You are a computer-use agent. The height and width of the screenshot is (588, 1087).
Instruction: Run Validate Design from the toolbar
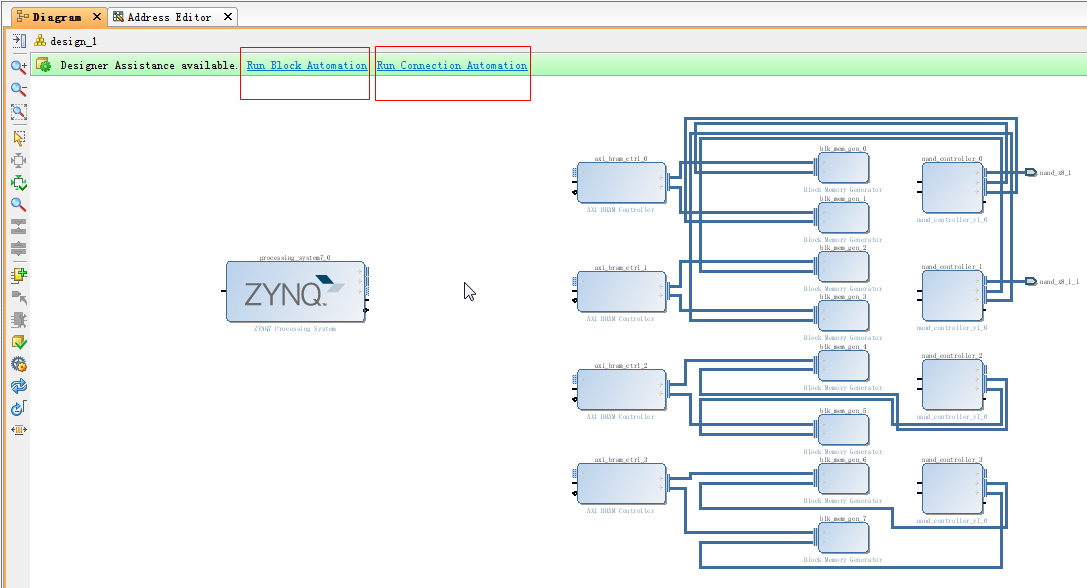point(18,342)
